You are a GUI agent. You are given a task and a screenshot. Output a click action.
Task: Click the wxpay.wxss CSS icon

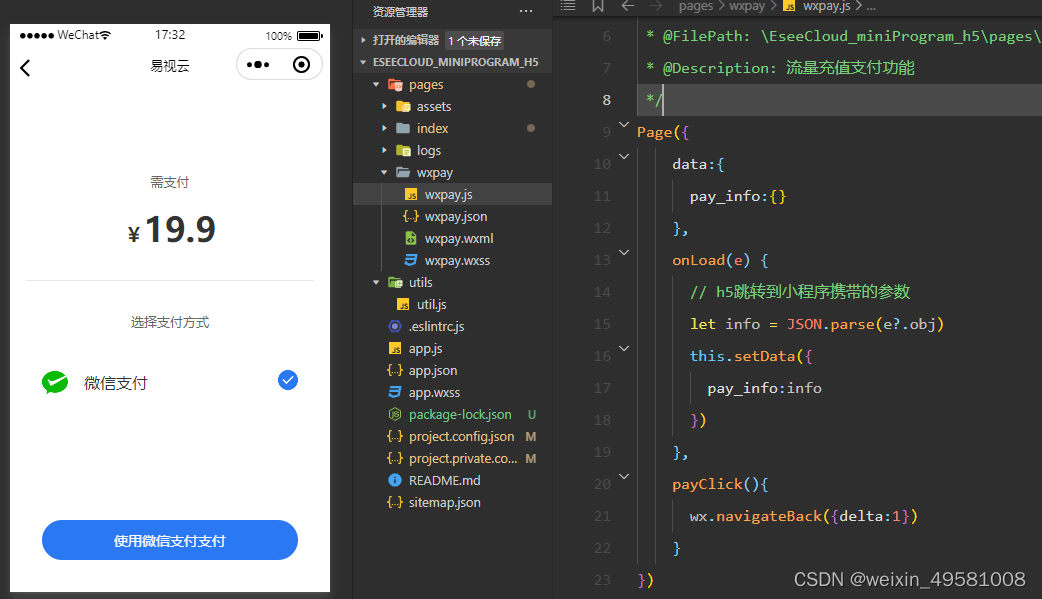(x=411, y=260)
